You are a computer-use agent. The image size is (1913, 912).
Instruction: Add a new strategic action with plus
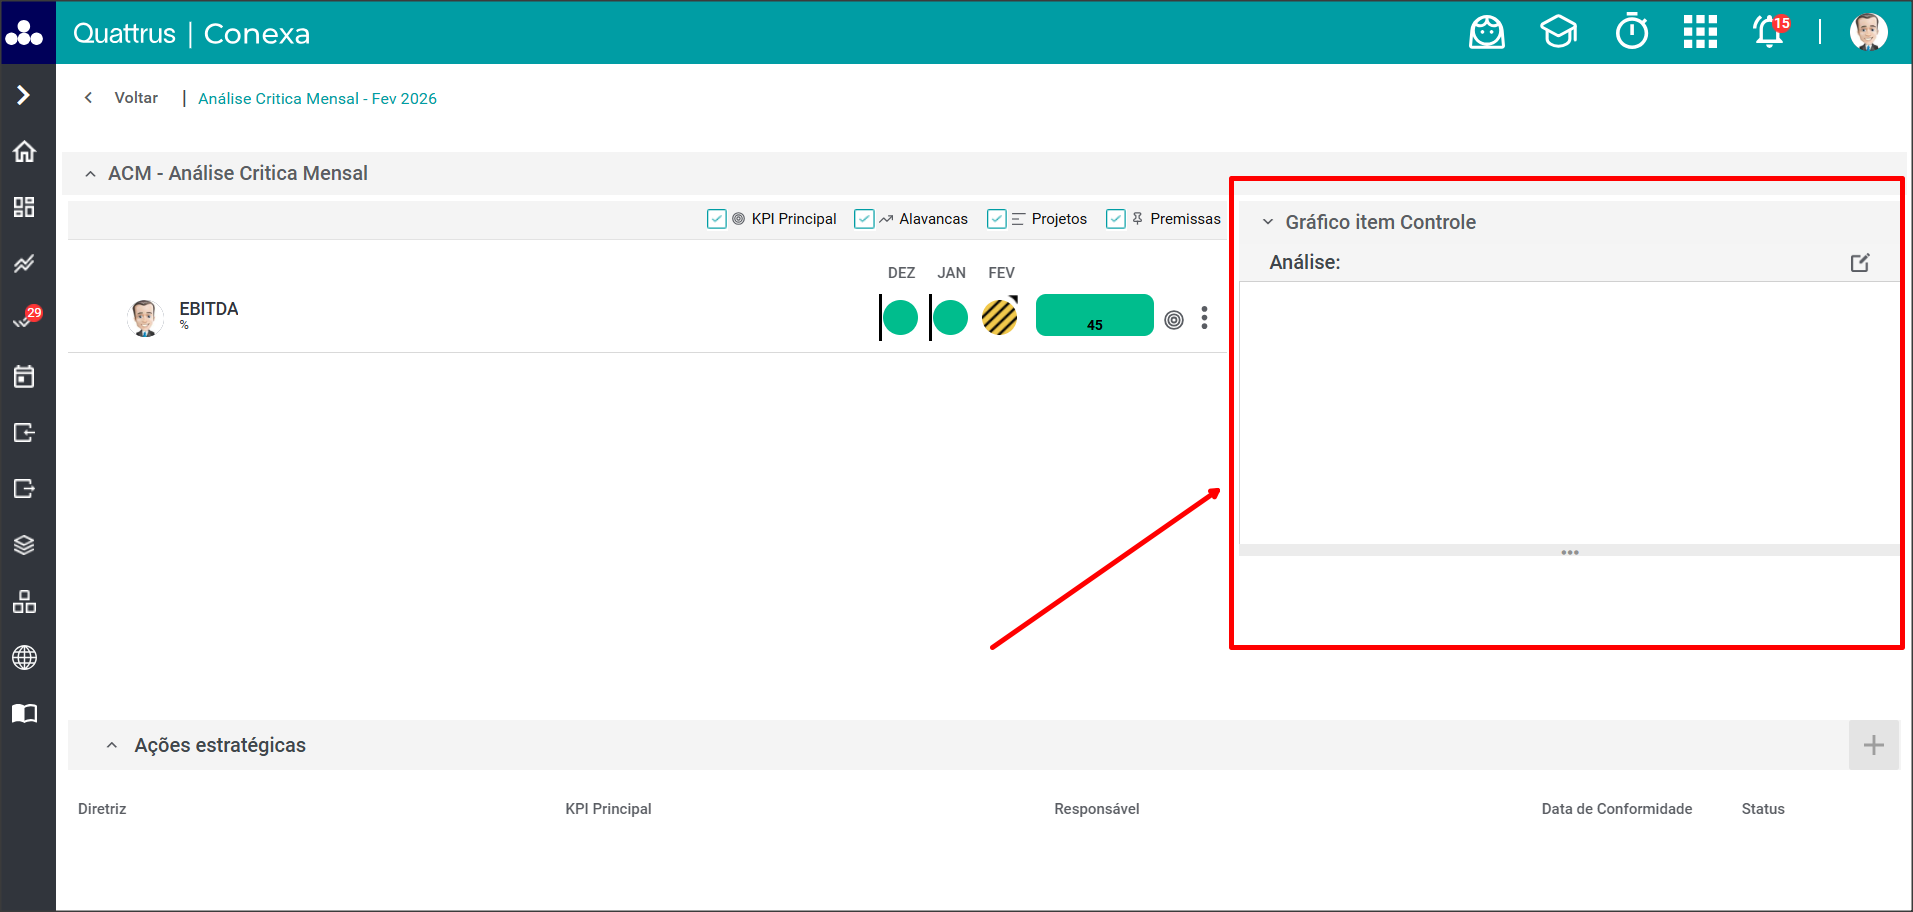coord(1873,745)
